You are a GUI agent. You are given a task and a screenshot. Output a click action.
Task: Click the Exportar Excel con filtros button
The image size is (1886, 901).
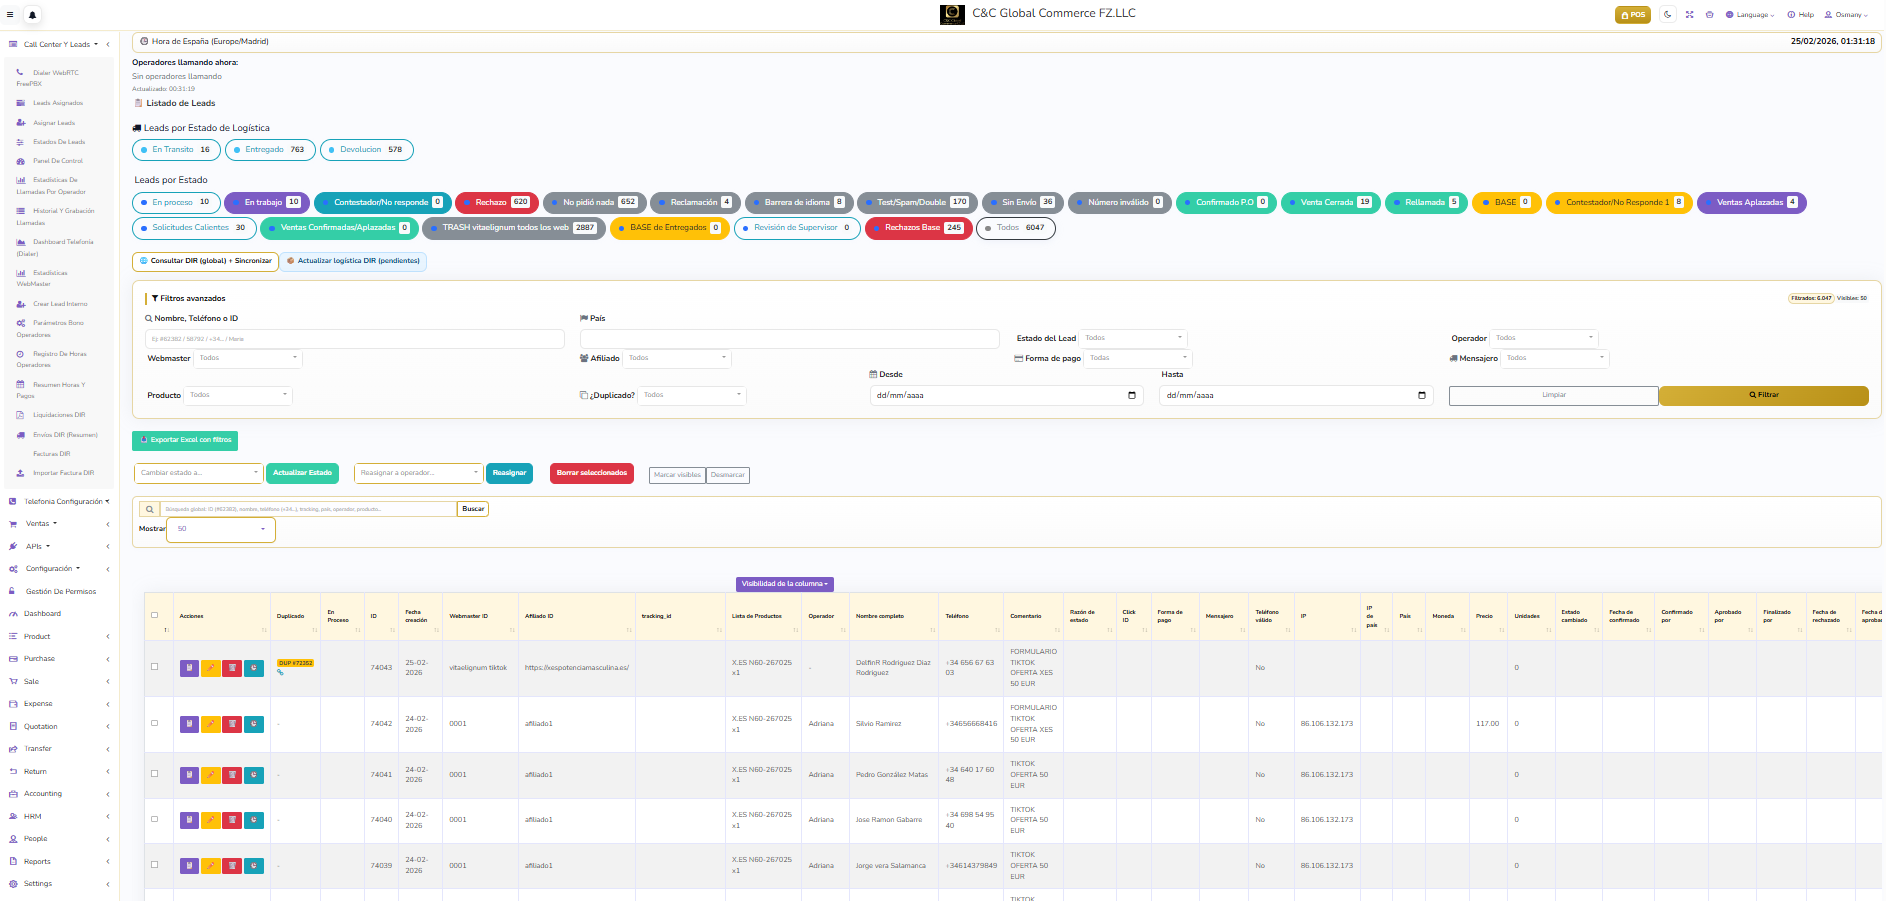185,440
